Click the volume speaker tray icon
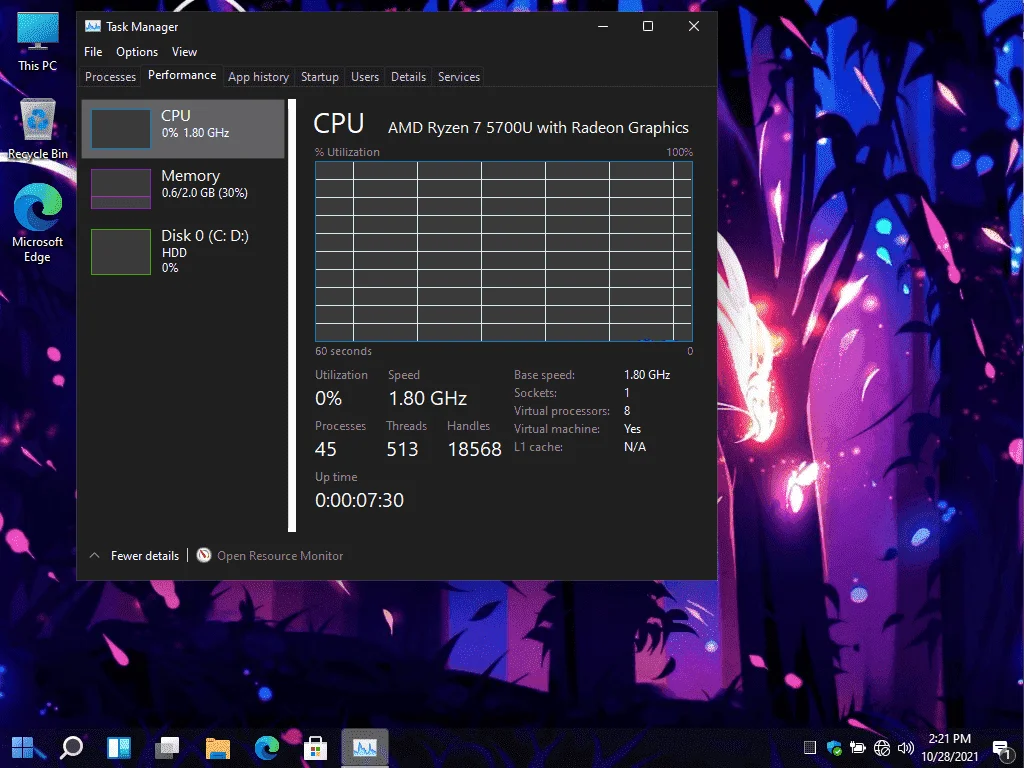 (906, 748)
